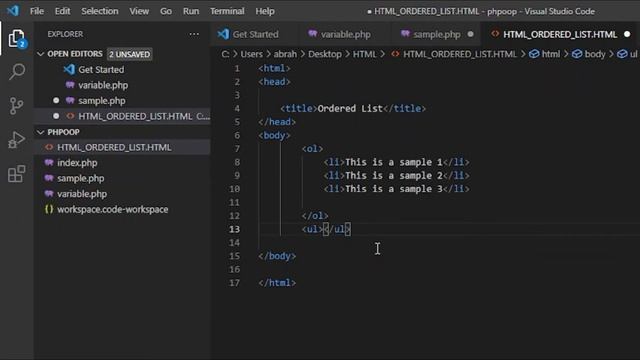Open the Extensions view icon
640x360 pixels.
tap(17, 174)
